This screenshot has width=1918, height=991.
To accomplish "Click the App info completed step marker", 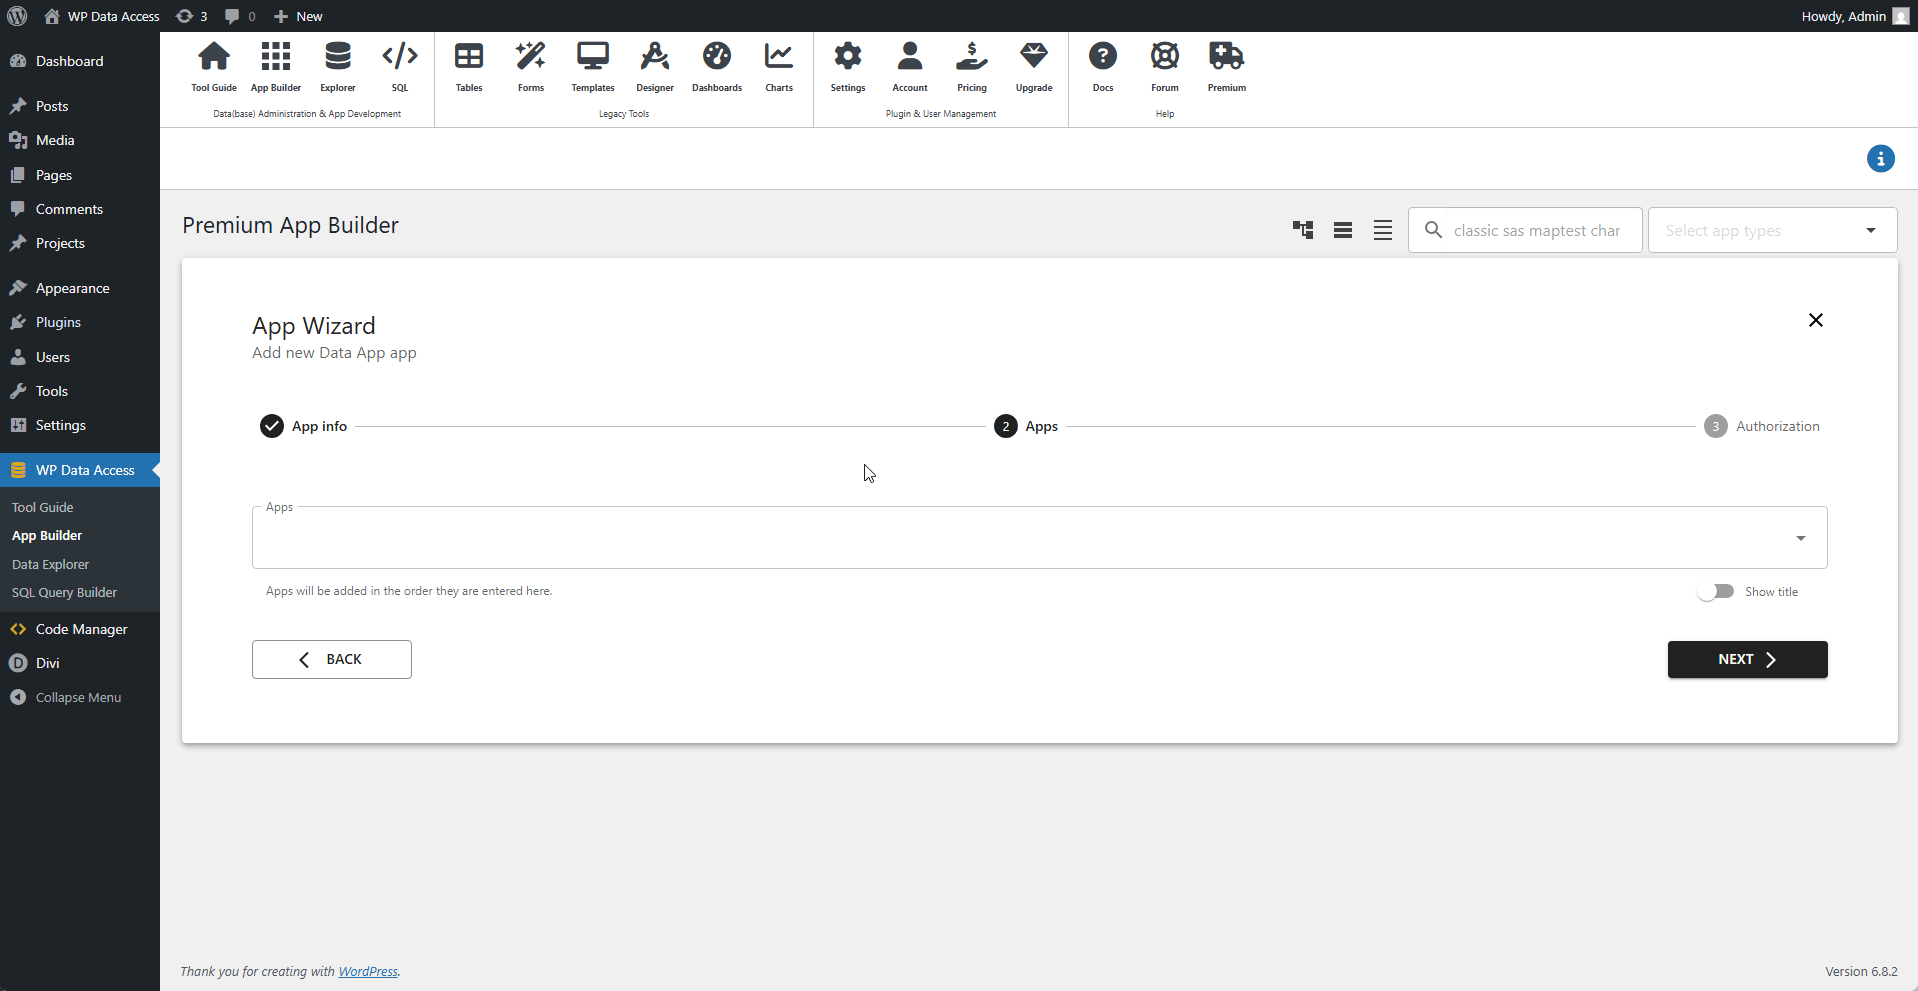I will 271,425.
